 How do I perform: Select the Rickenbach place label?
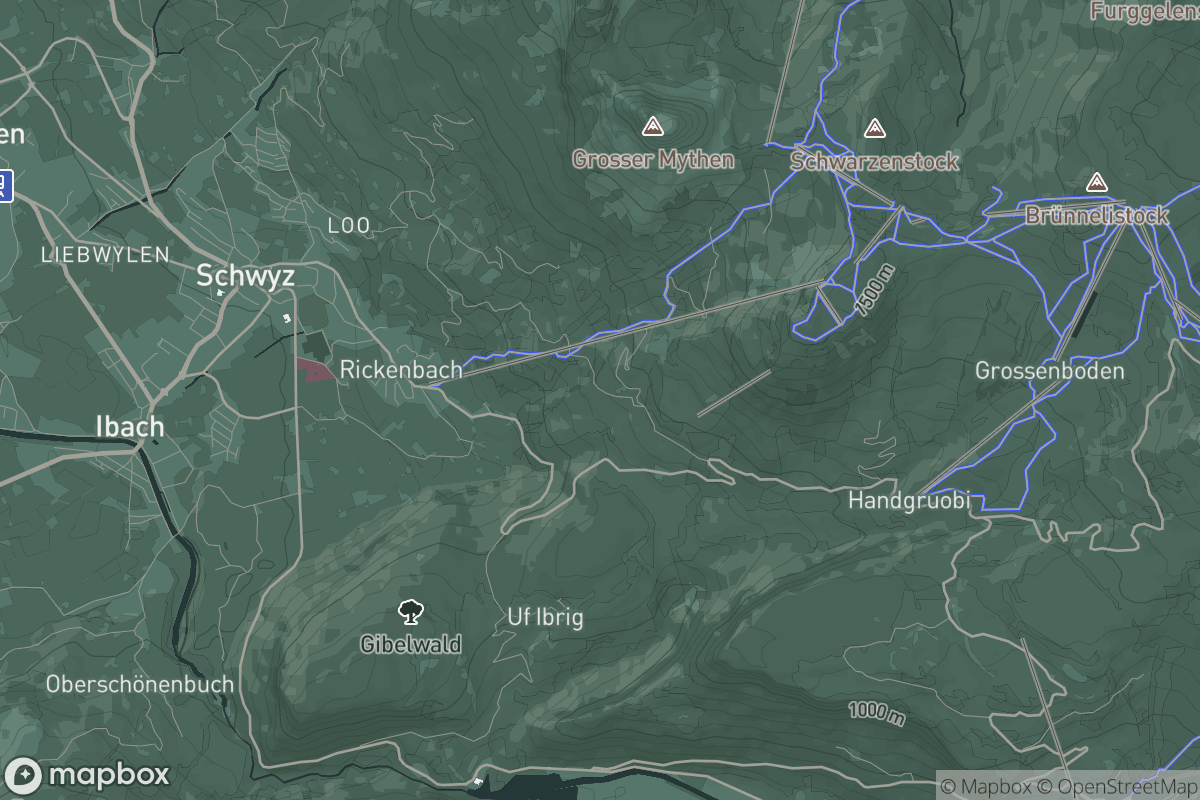401,369
